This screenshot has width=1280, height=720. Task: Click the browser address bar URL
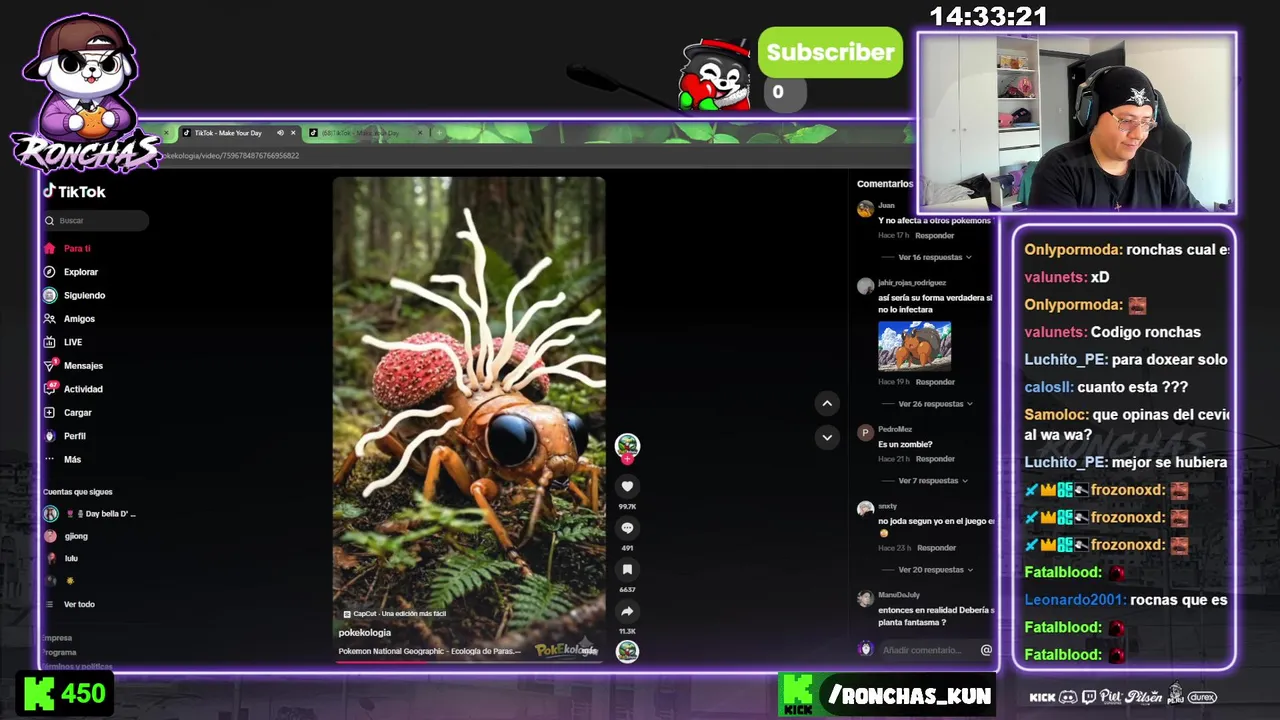(x=231, y=155)
